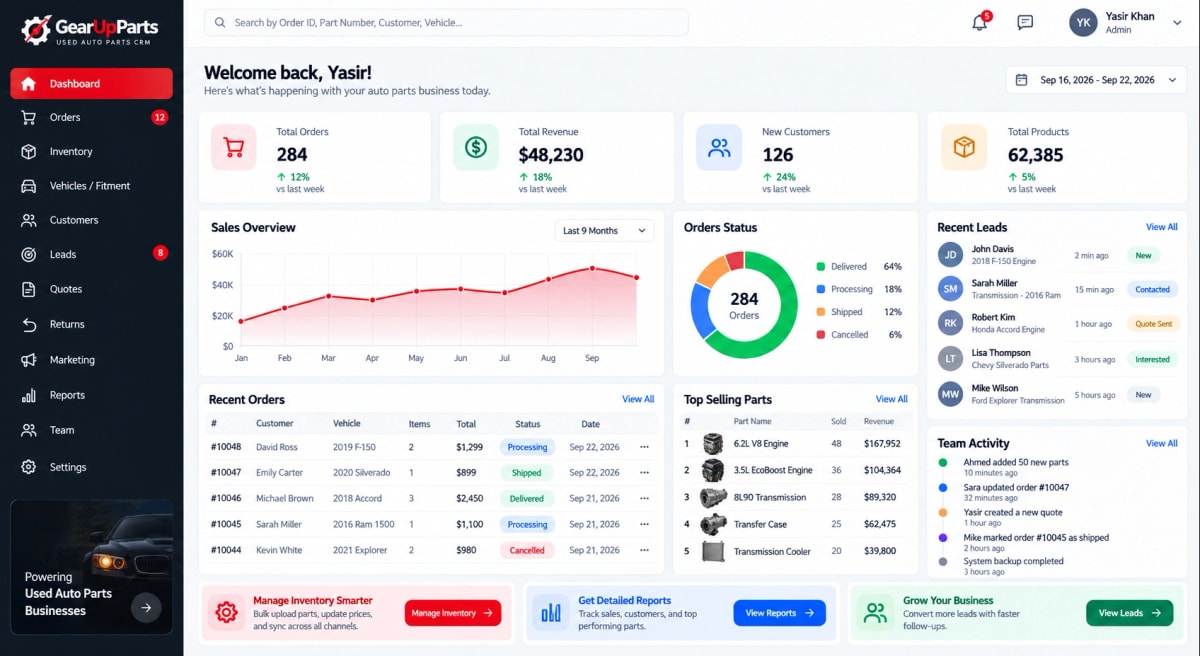Click the View Reports button
Viewport: 1200px width, 656px height.
click(780, 613)
